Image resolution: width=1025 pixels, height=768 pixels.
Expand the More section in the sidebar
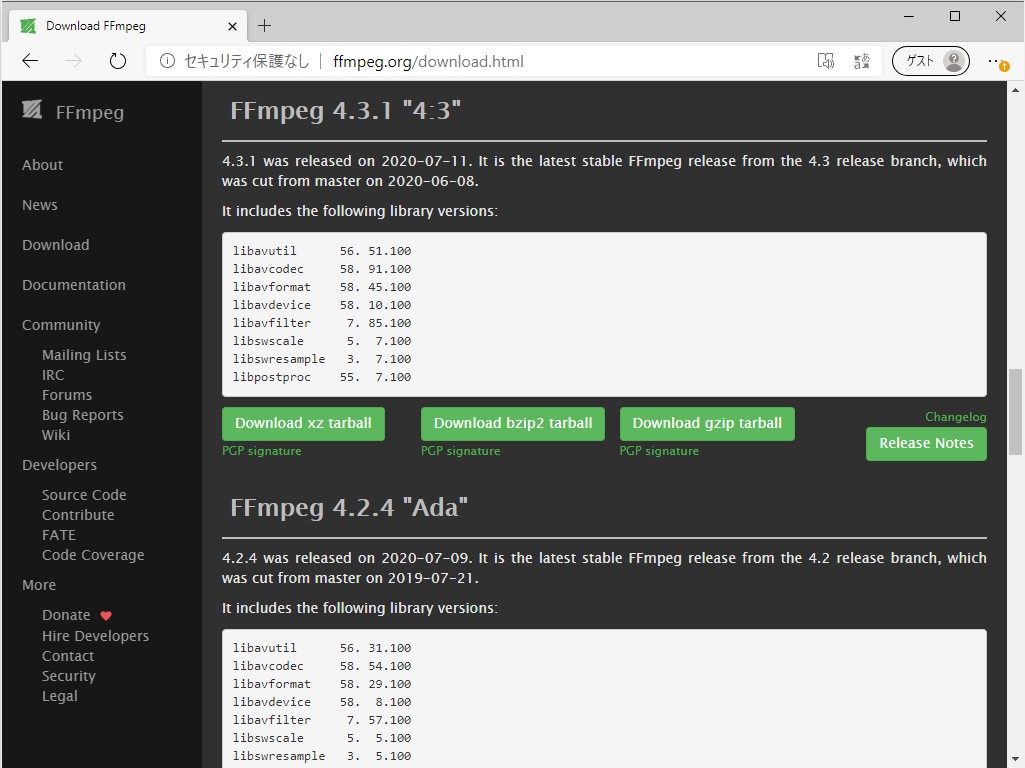(x=38, y=584)
